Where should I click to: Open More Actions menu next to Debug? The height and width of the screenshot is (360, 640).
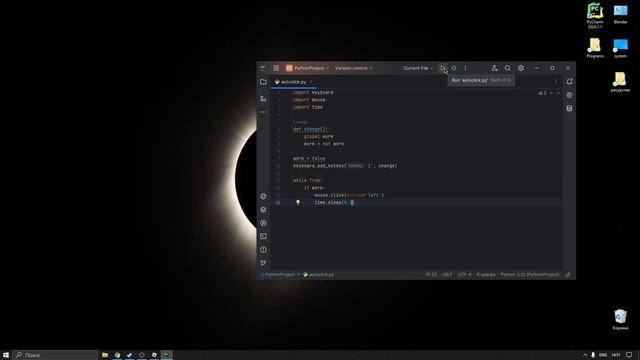pos(465,68)
